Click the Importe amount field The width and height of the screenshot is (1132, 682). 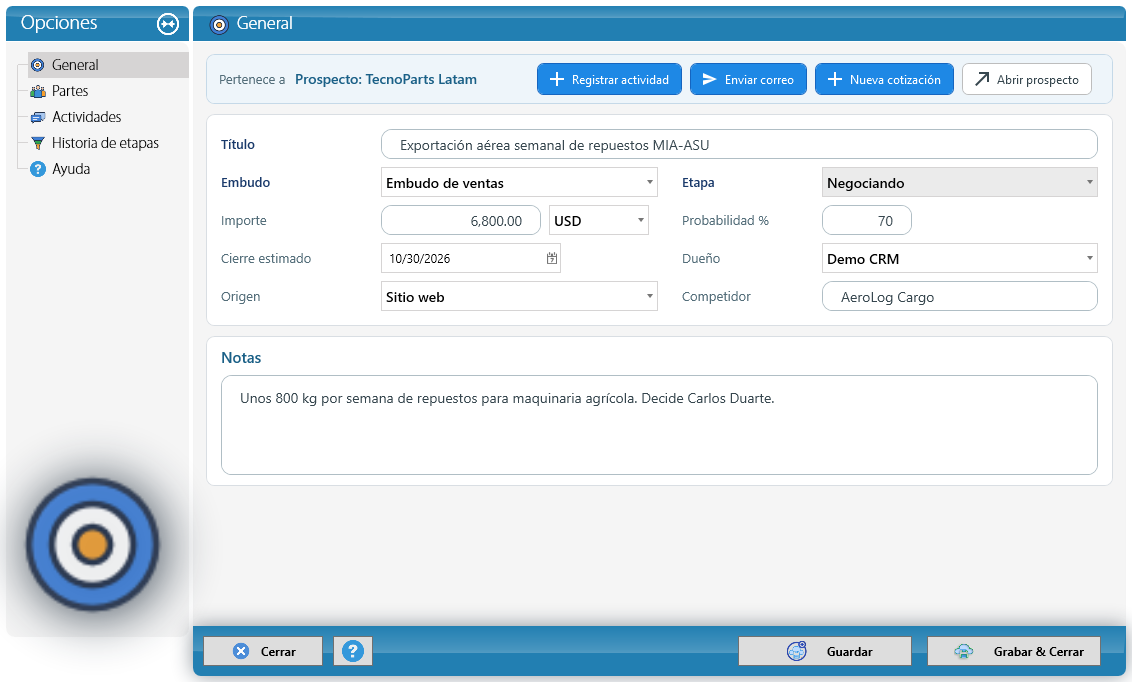tap(461, 221)
